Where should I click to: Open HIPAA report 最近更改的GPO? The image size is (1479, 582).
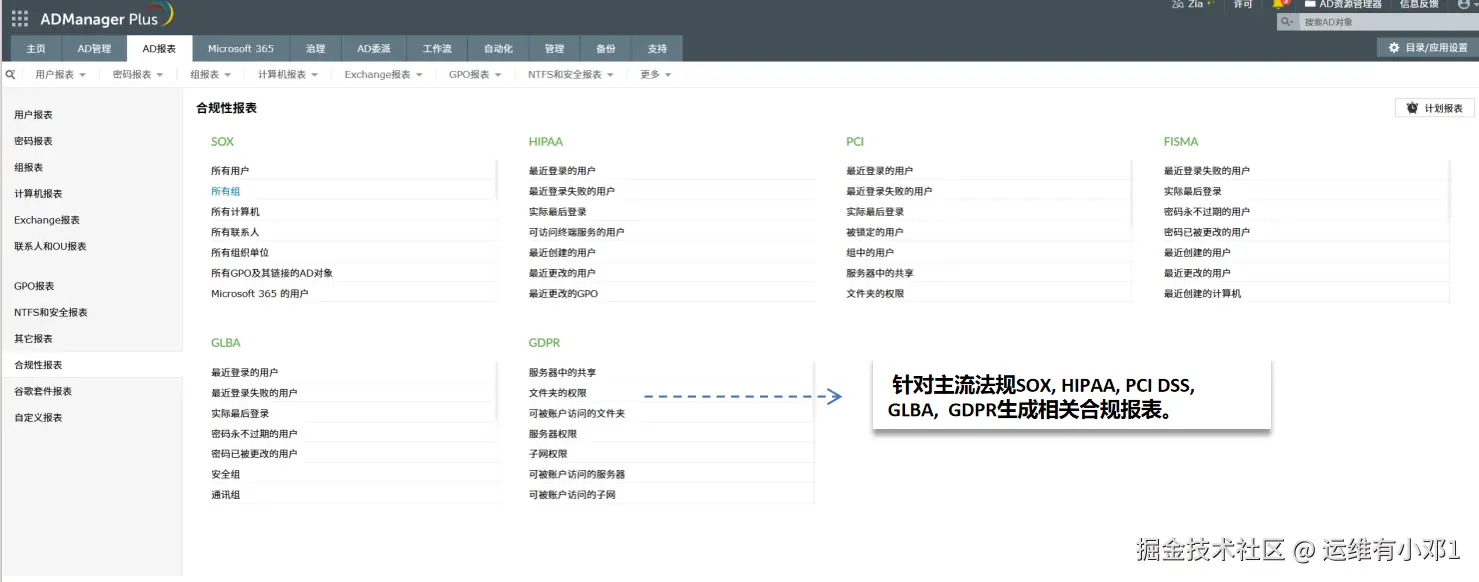click(563, 294)
